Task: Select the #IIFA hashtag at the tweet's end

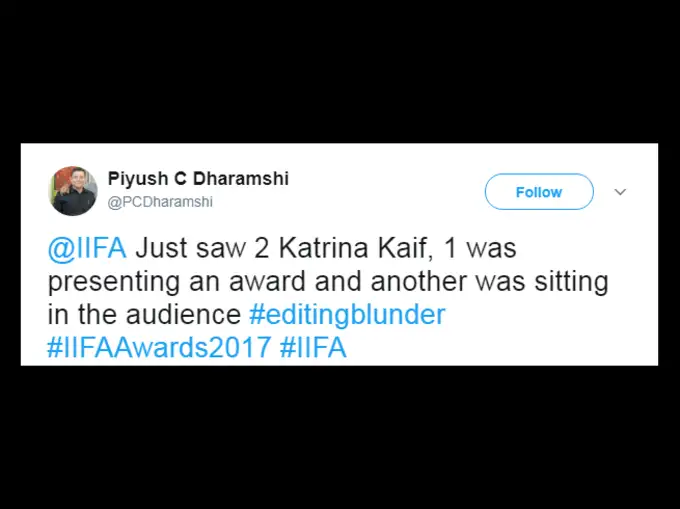Action: (313, 348)
